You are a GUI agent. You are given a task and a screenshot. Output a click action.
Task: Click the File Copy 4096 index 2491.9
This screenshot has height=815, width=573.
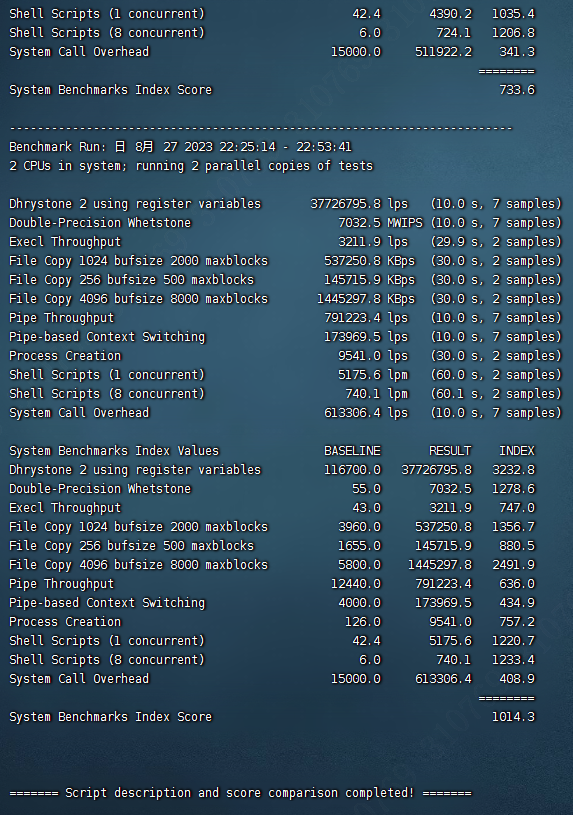click(x=513, y=565)
